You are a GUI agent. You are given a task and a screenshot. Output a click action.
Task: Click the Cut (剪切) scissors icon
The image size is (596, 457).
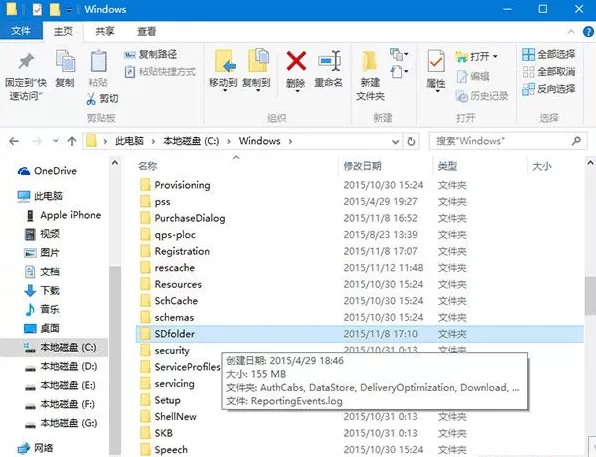[91, 99]
